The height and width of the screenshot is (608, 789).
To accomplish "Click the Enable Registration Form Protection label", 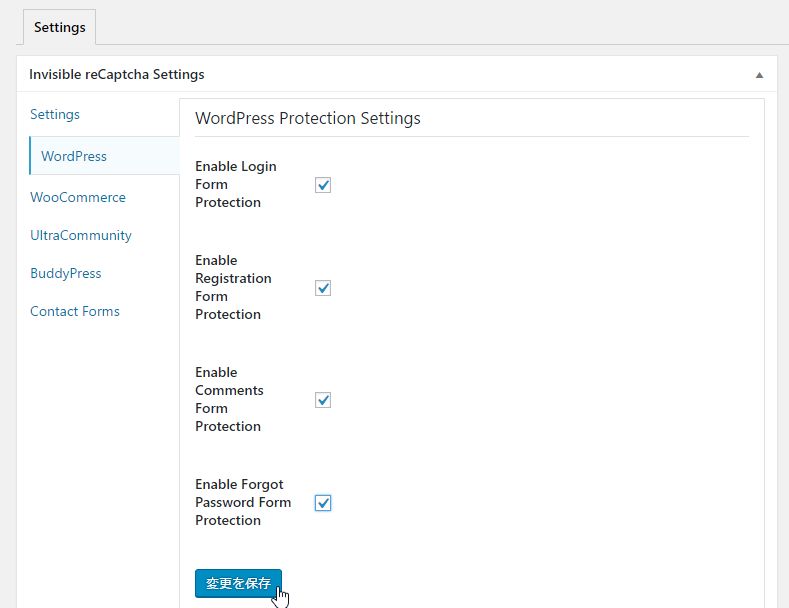I will click(233, 287).
